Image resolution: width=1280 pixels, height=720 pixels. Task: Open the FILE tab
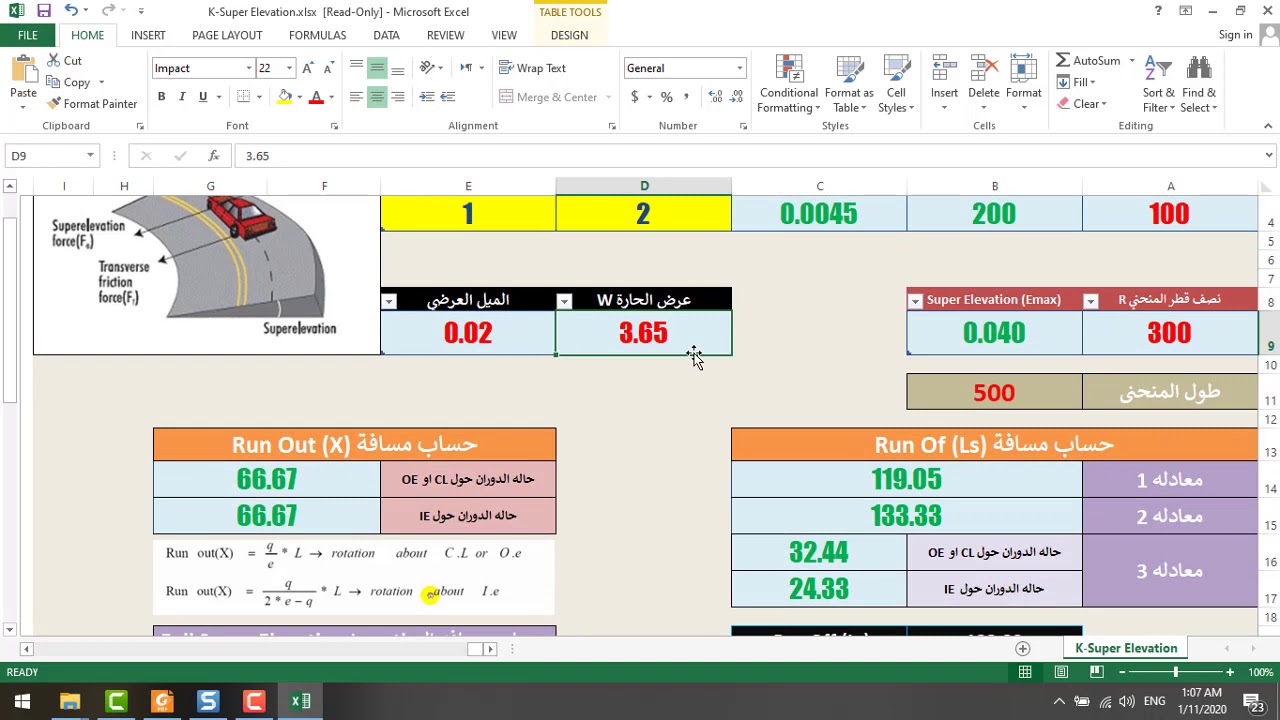tap(27, 35)
